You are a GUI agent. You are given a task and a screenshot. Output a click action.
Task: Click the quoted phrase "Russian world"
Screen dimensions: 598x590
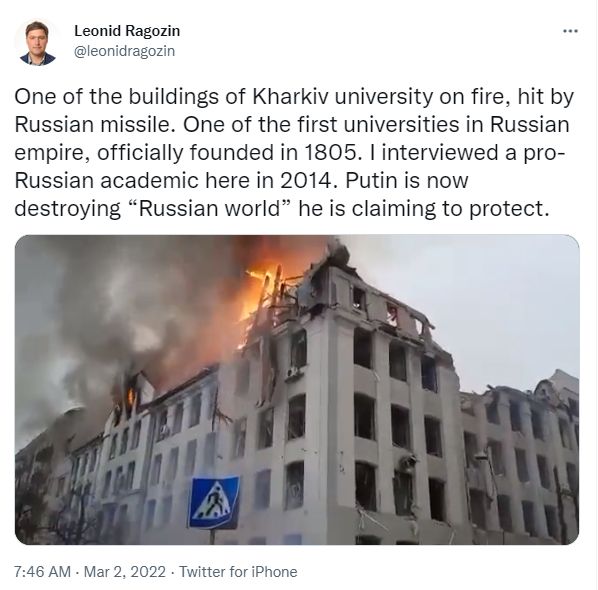(210, 209)
